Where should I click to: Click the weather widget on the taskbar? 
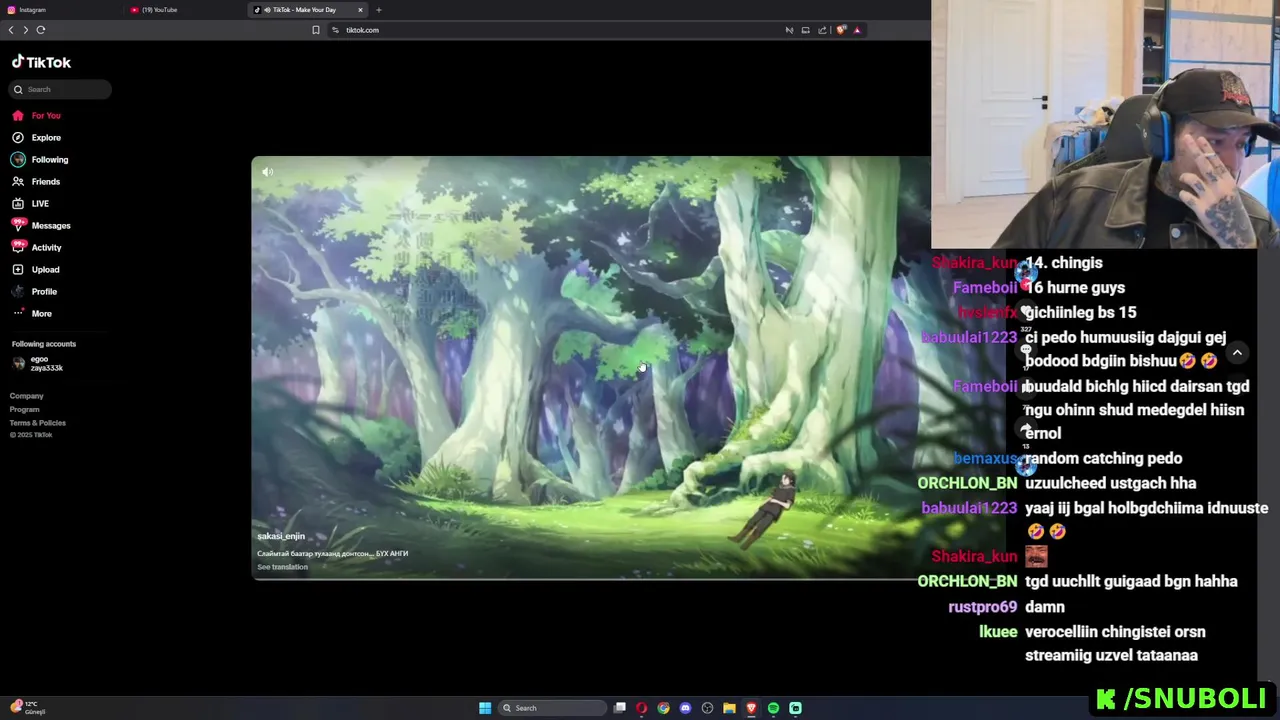[x=28, y=707]
